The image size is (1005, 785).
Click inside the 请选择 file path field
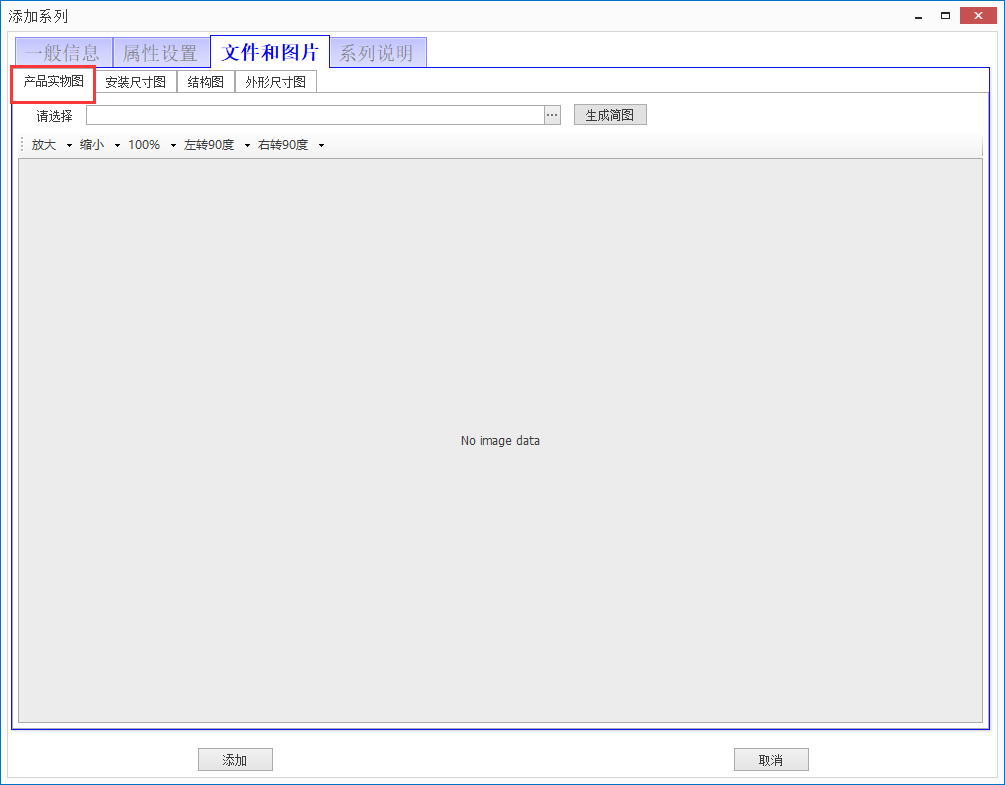tap(315, 114)
